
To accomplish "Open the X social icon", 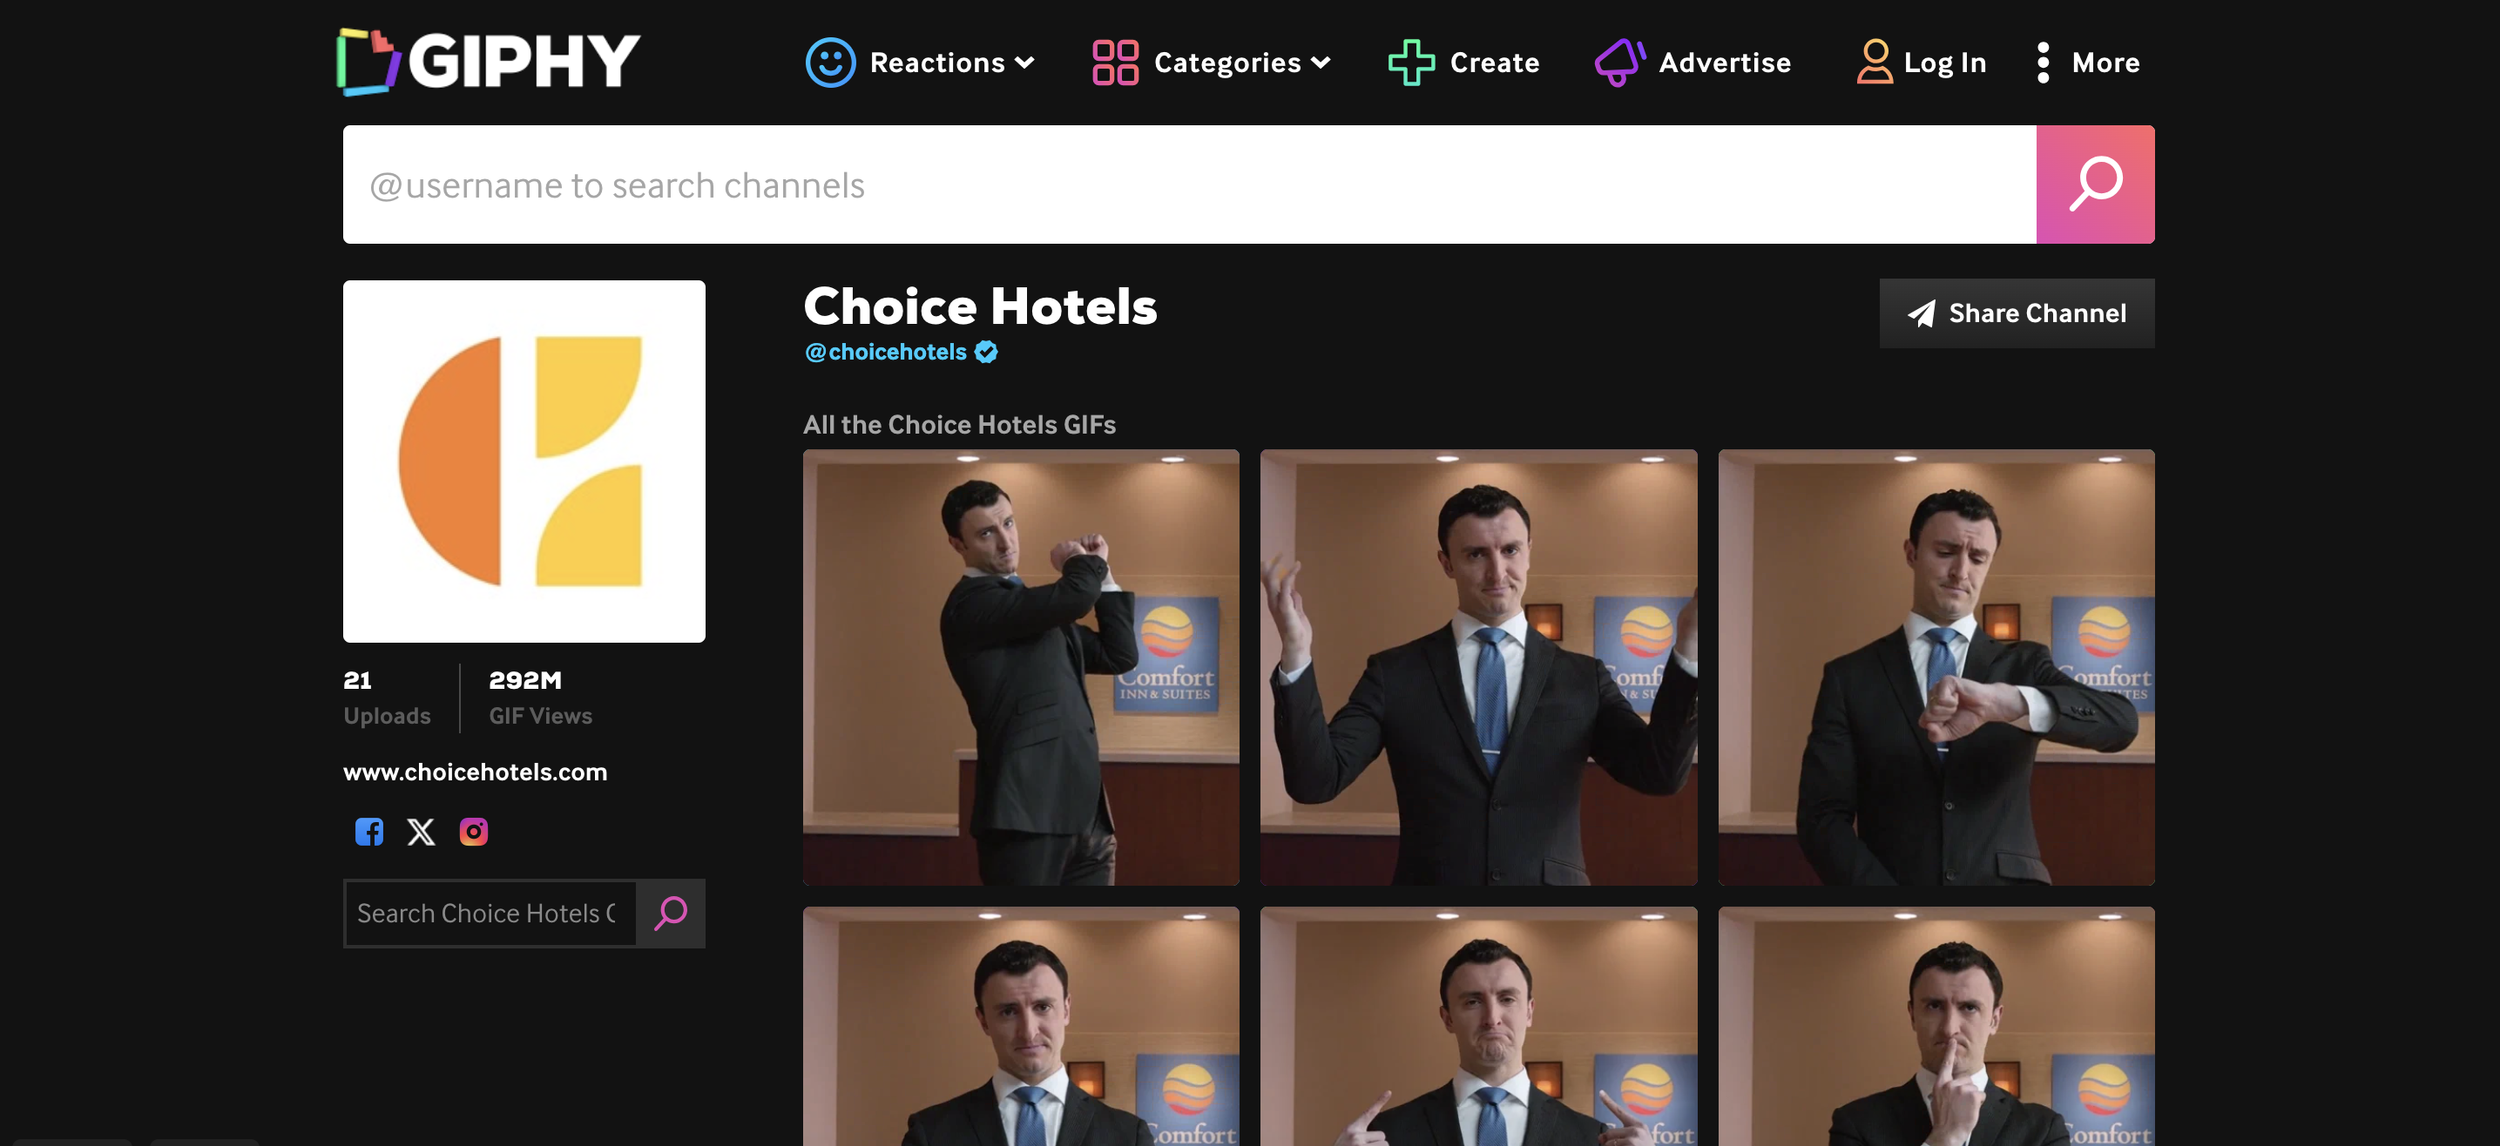I will (x=421, y=831).
